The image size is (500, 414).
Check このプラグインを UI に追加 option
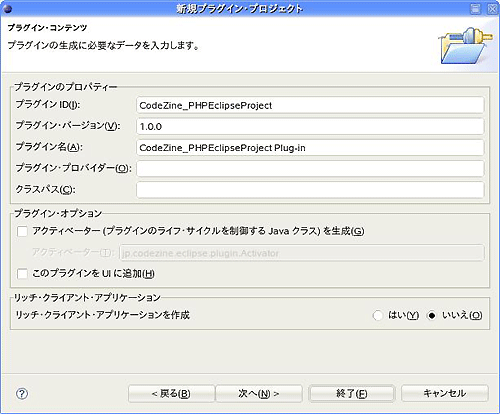pyautogui.click(x=22, y=274)
